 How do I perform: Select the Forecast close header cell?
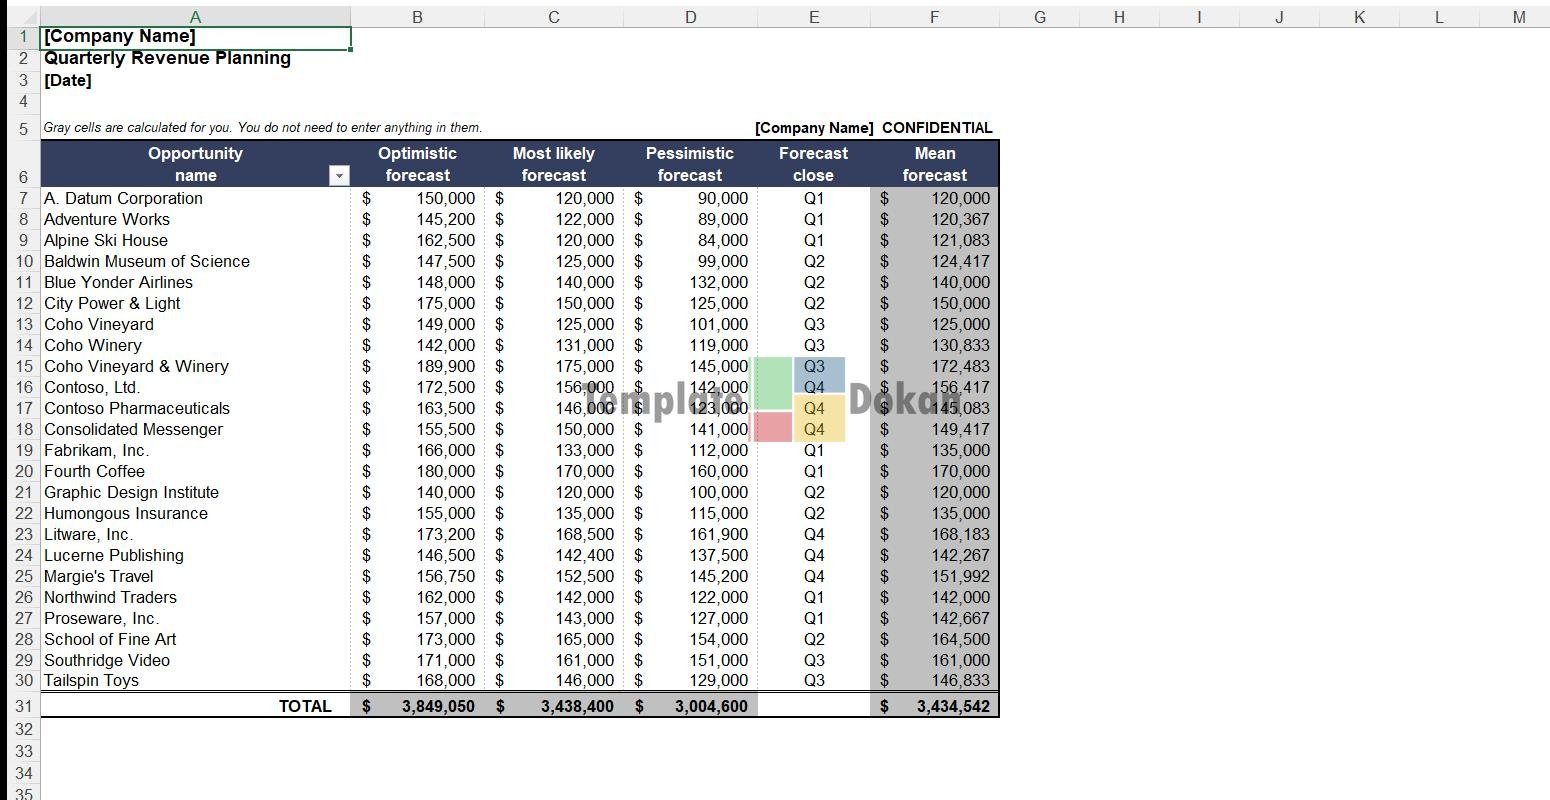[x=813, y=164]
